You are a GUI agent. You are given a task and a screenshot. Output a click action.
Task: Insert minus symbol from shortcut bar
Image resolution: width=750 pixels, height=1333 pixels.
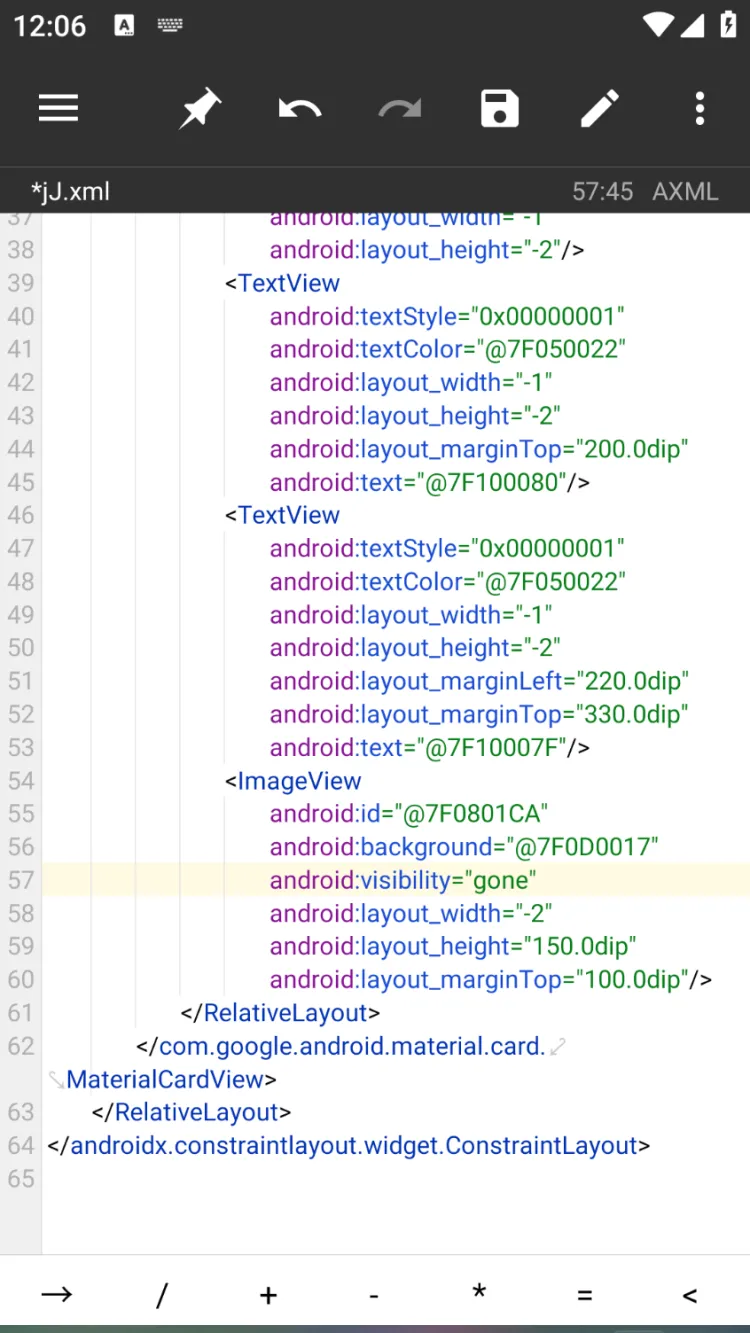(x=373, y=1295)
